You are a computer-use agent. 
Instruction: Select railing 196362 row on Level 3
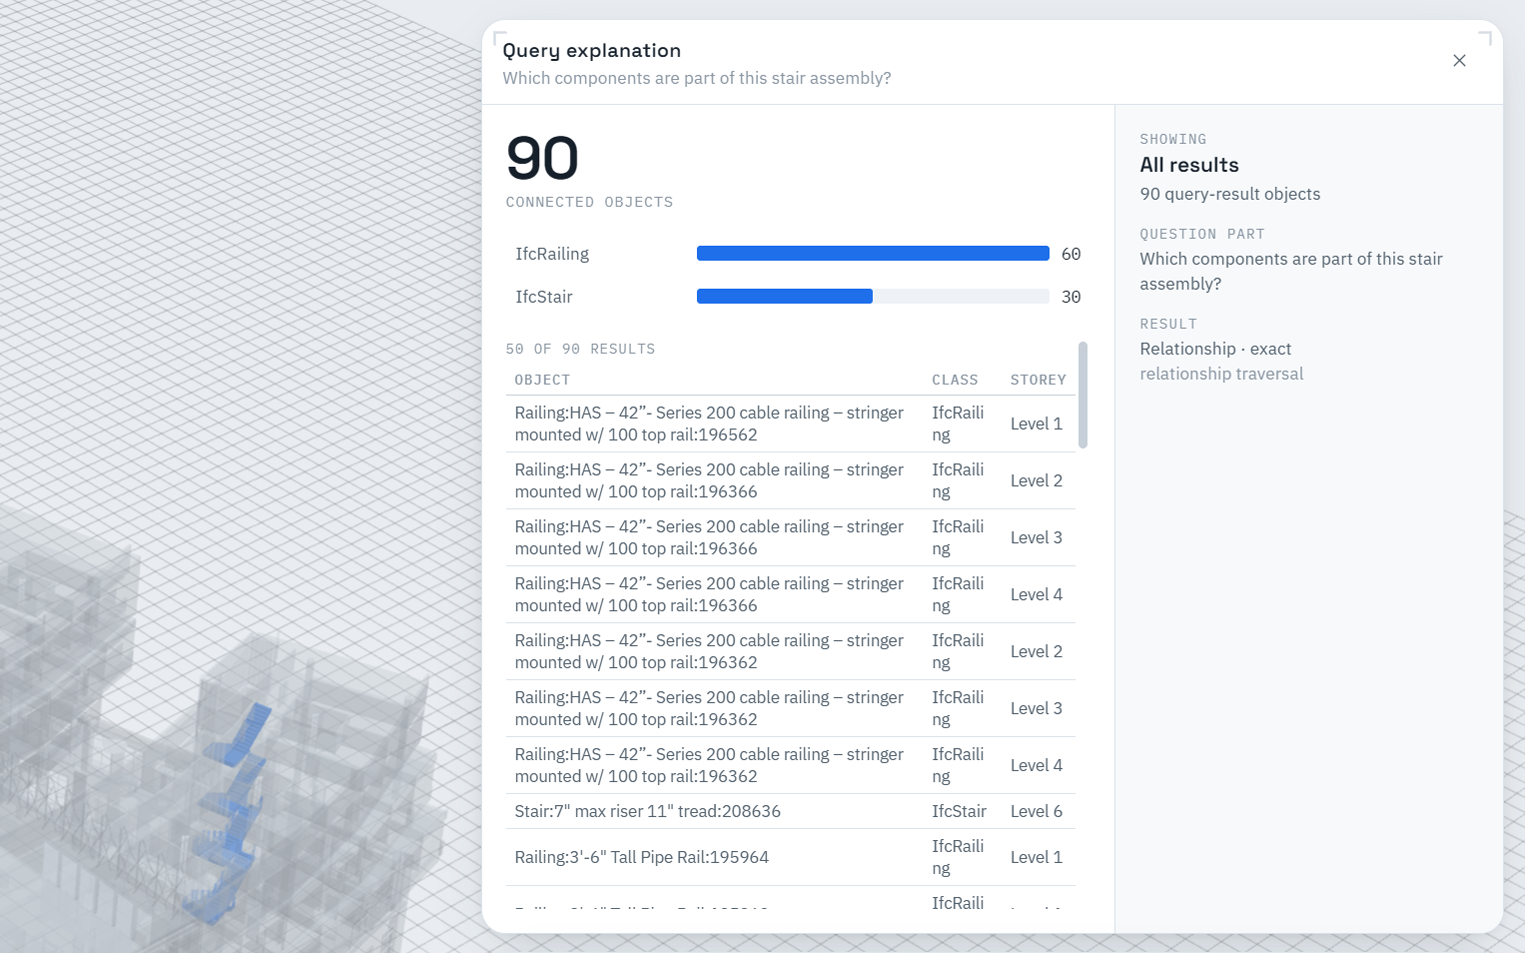click(x=791, y=709)
